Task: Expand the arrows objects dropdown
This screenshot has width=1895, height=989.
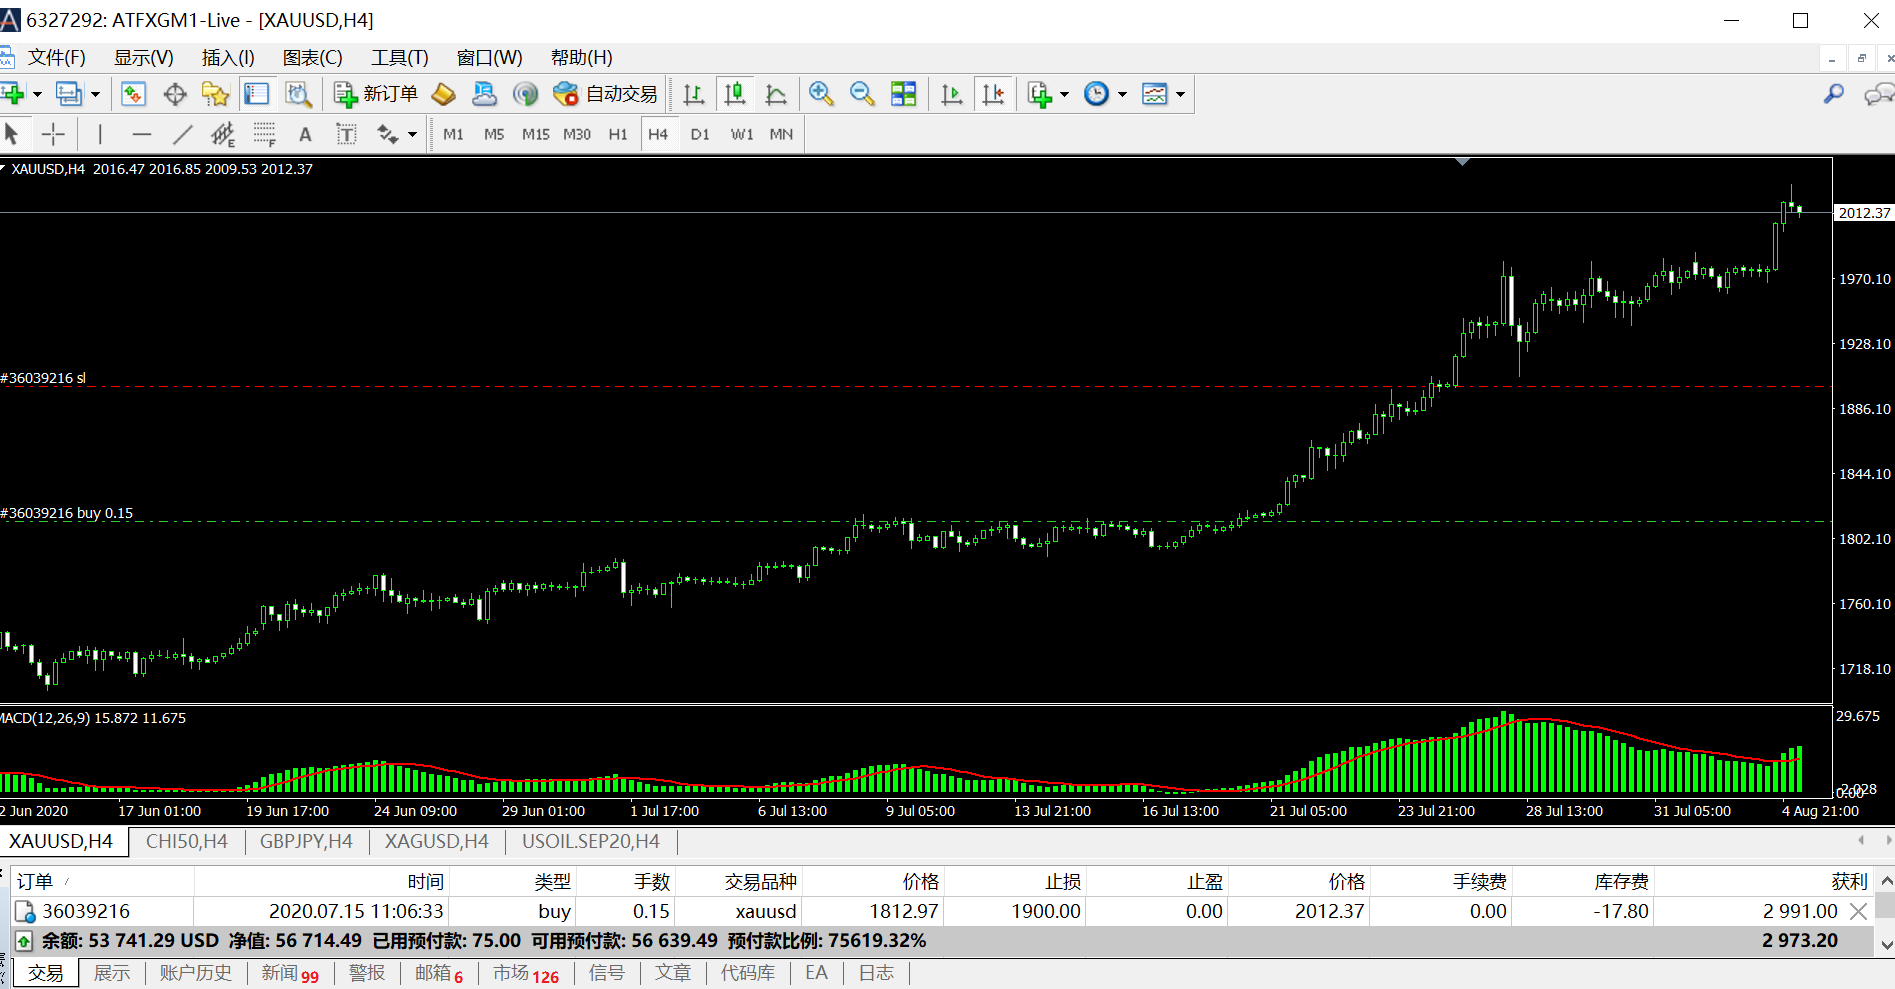Action: pyautogui.click(x=412, y=134)
